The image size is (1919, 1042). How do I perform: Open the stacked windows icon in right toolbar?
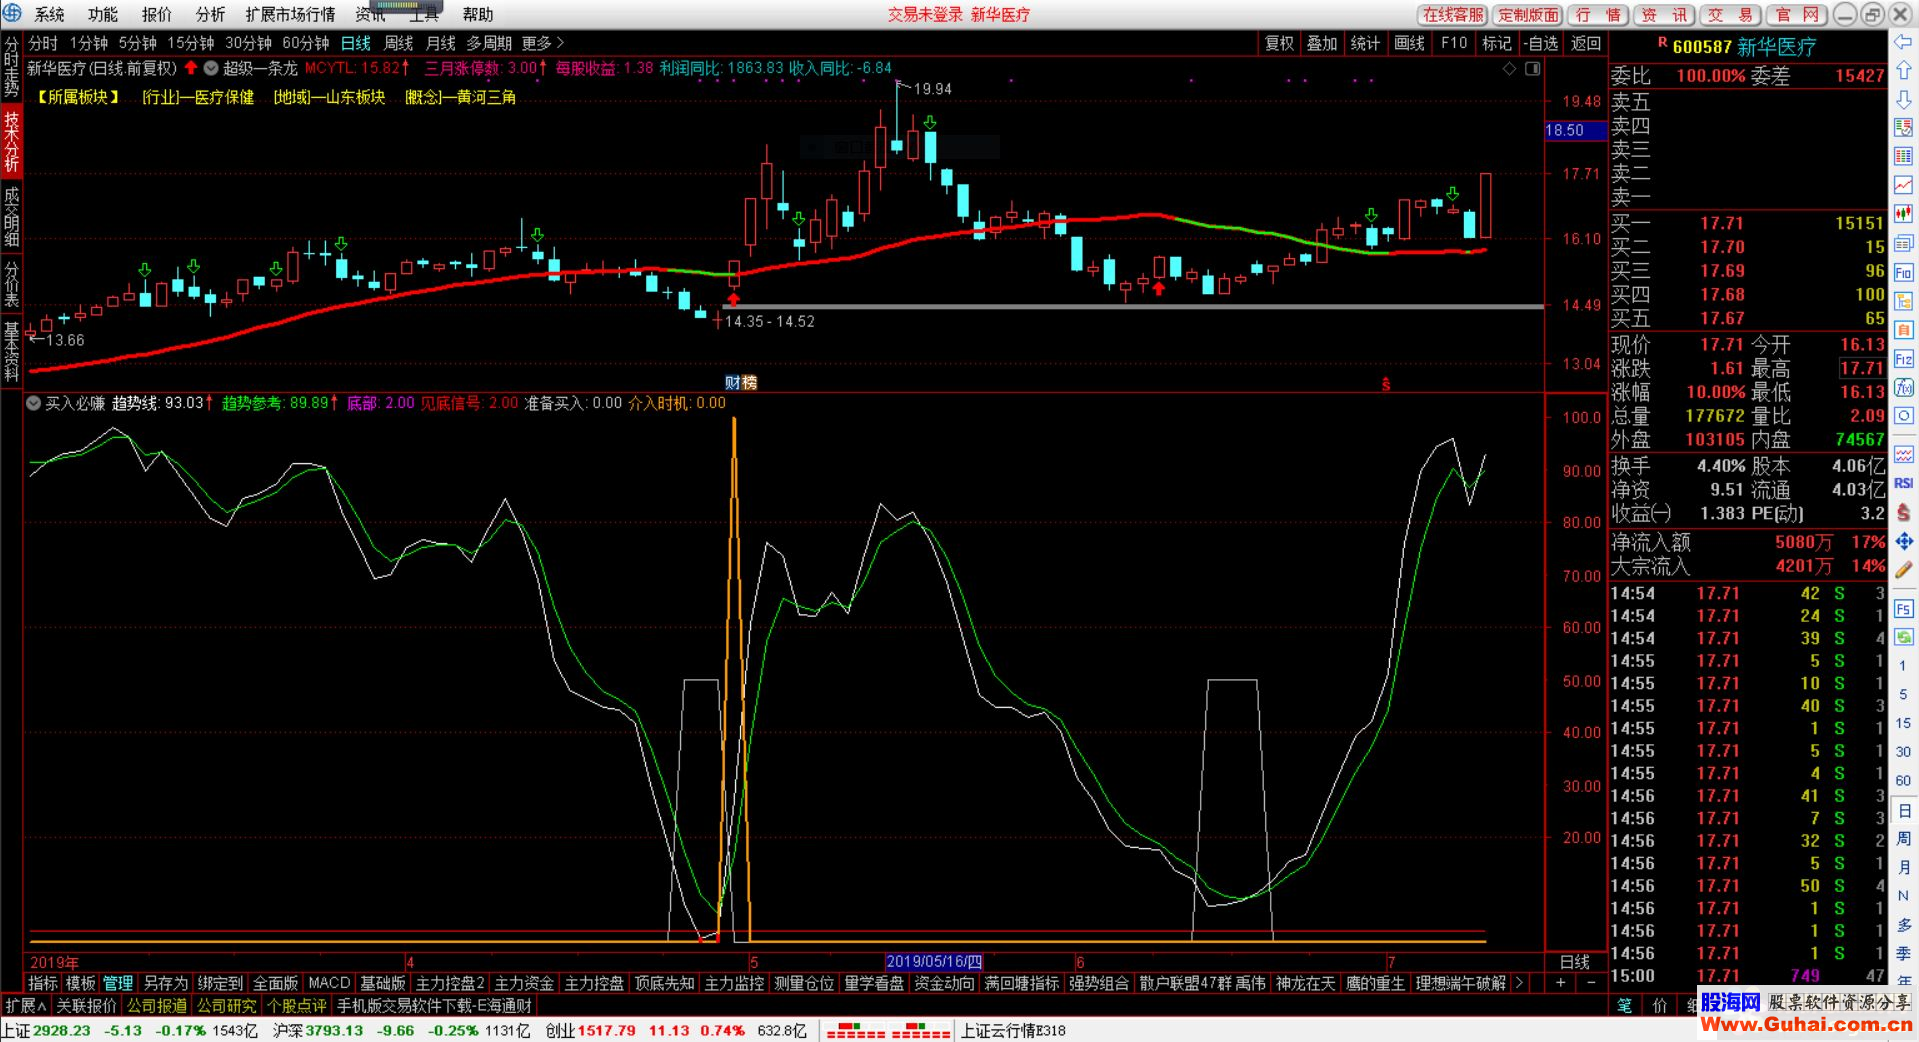1903,243
